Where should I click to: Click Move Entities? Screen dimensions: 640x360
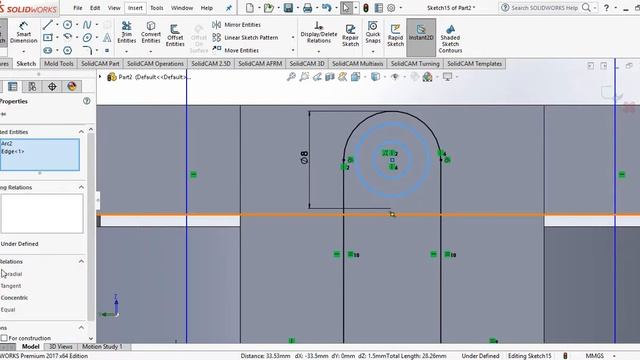[x=236, y=50]
